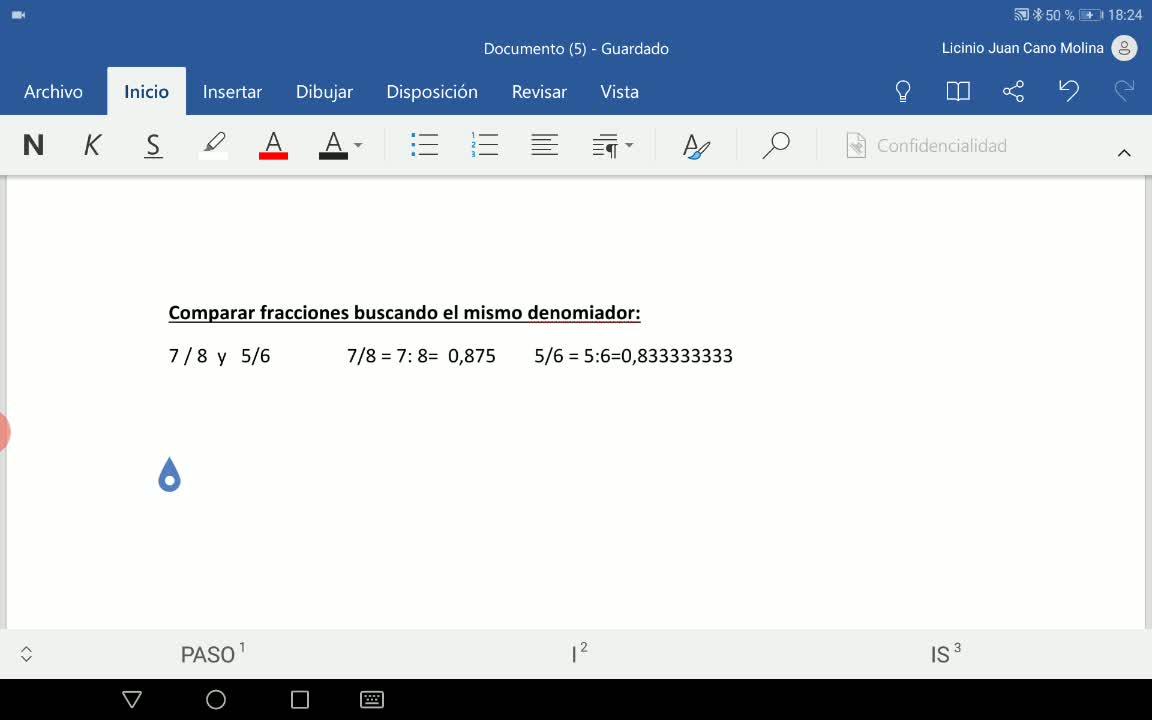Open the account profile avatar
Image resolution: width=1152 pixels, height=720 pixels.
coord(1124,48)
